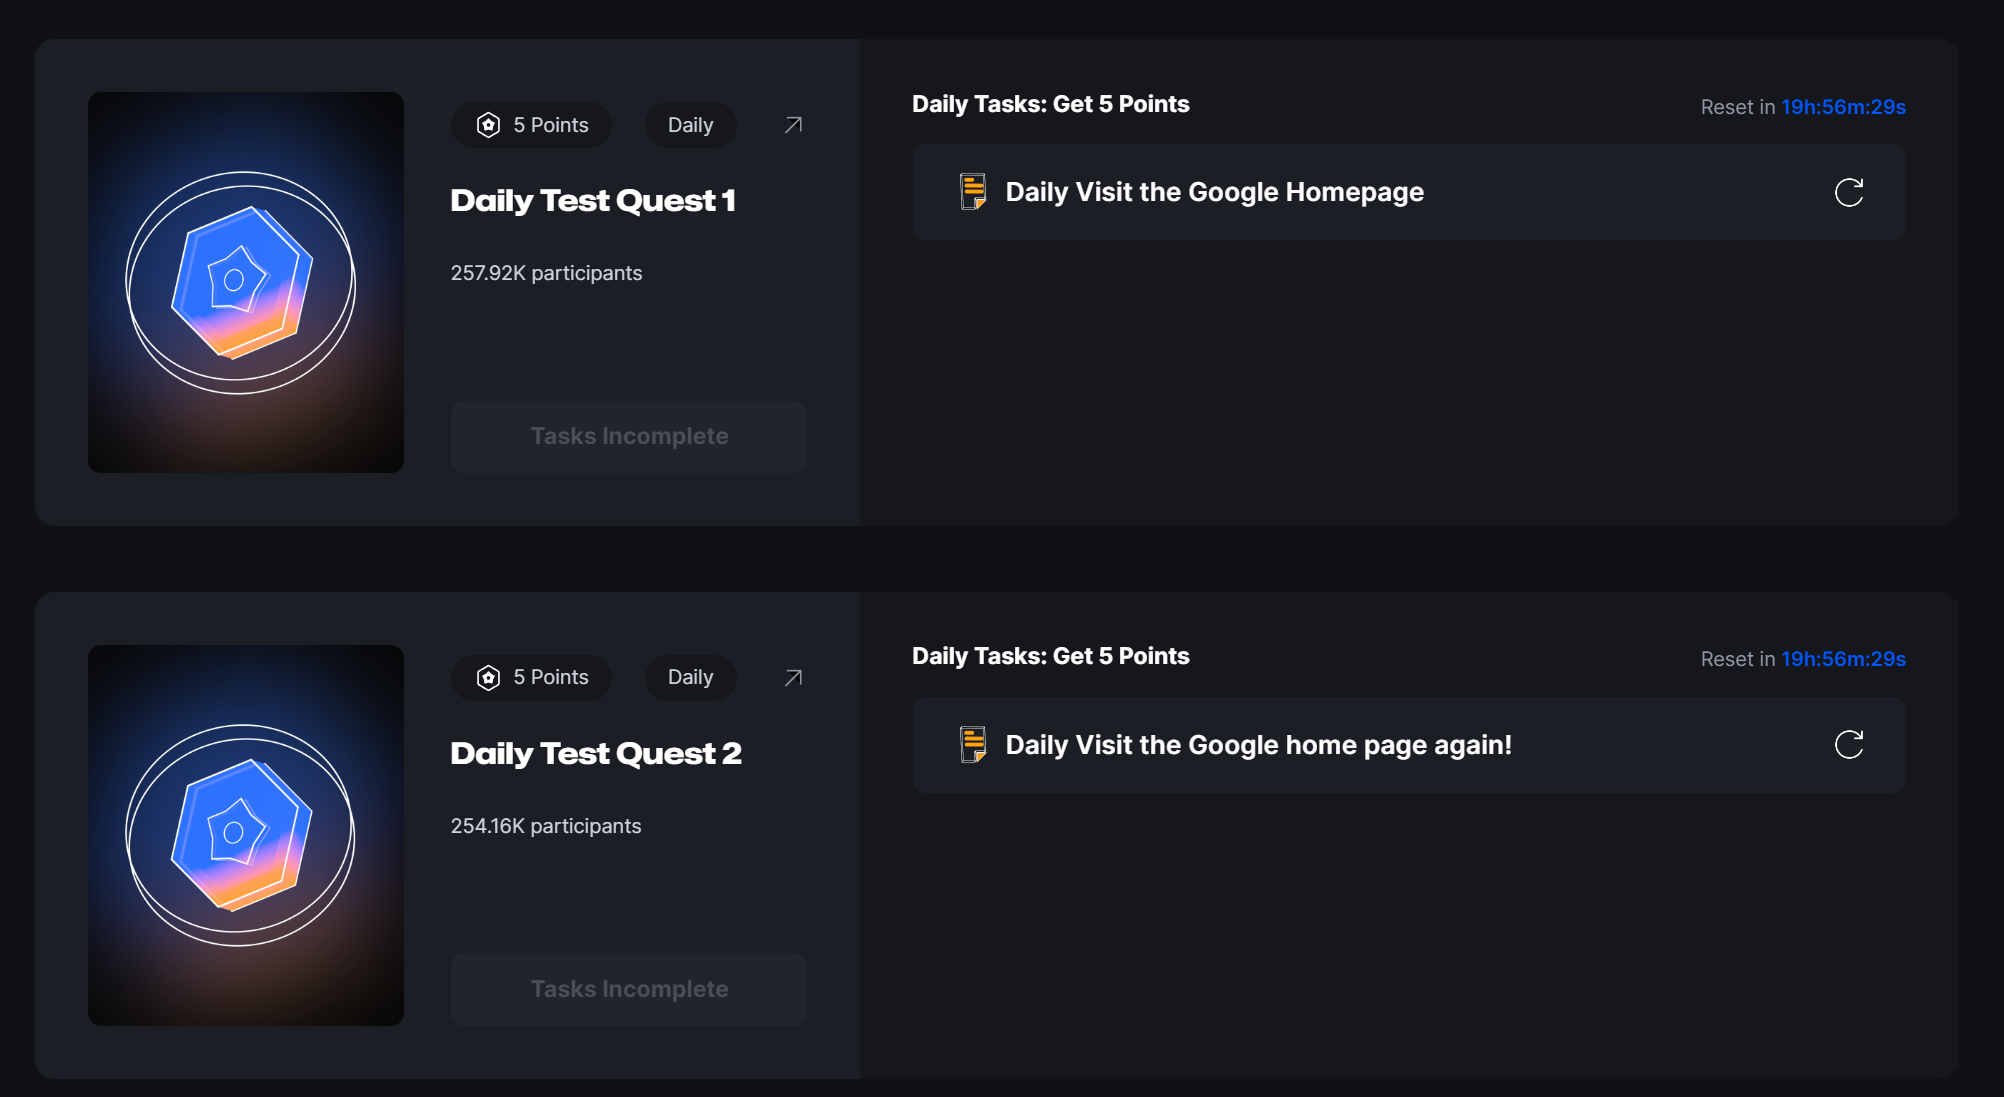Click the refresh icon for Google Homepage task

pyautogui.click(x=1848, y=192)
